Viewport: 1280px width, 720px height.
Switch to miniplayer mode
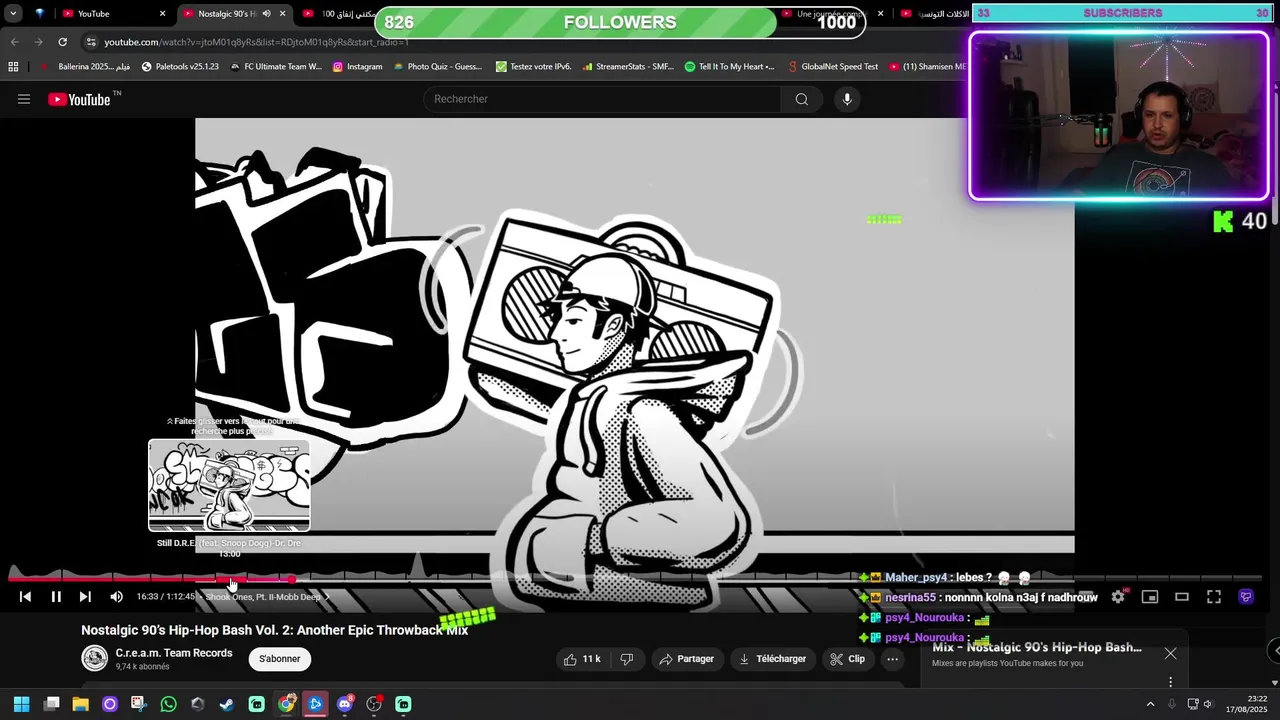1150,597
